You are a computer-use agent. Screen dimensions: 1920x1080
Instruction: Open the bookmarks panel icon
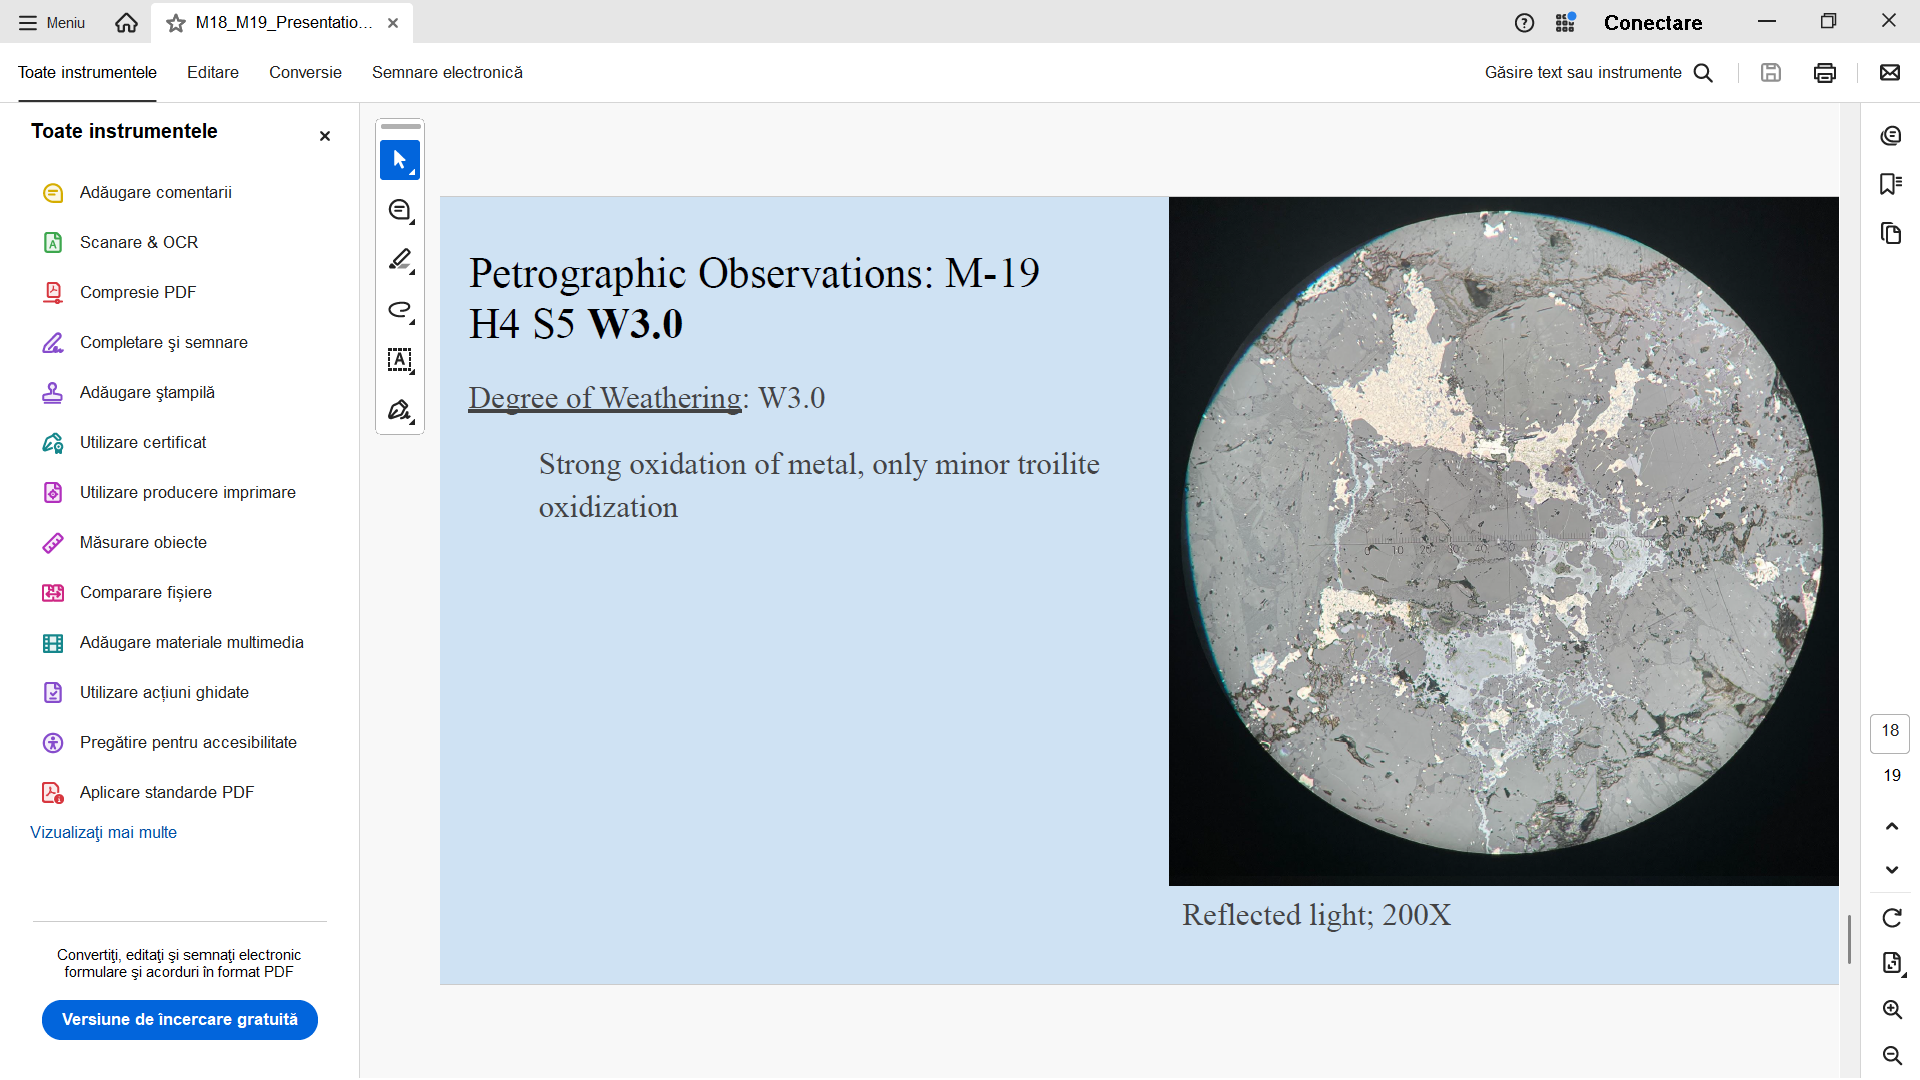pyautogui.click(x=1890, y=184)
